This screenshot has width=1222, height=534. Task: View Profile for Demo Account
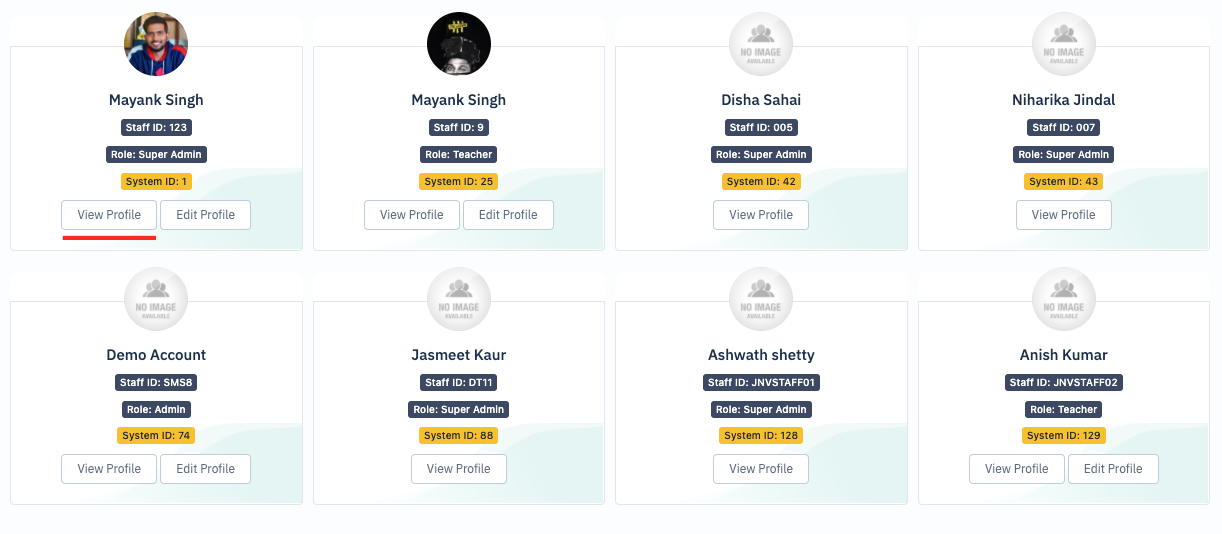109,469
